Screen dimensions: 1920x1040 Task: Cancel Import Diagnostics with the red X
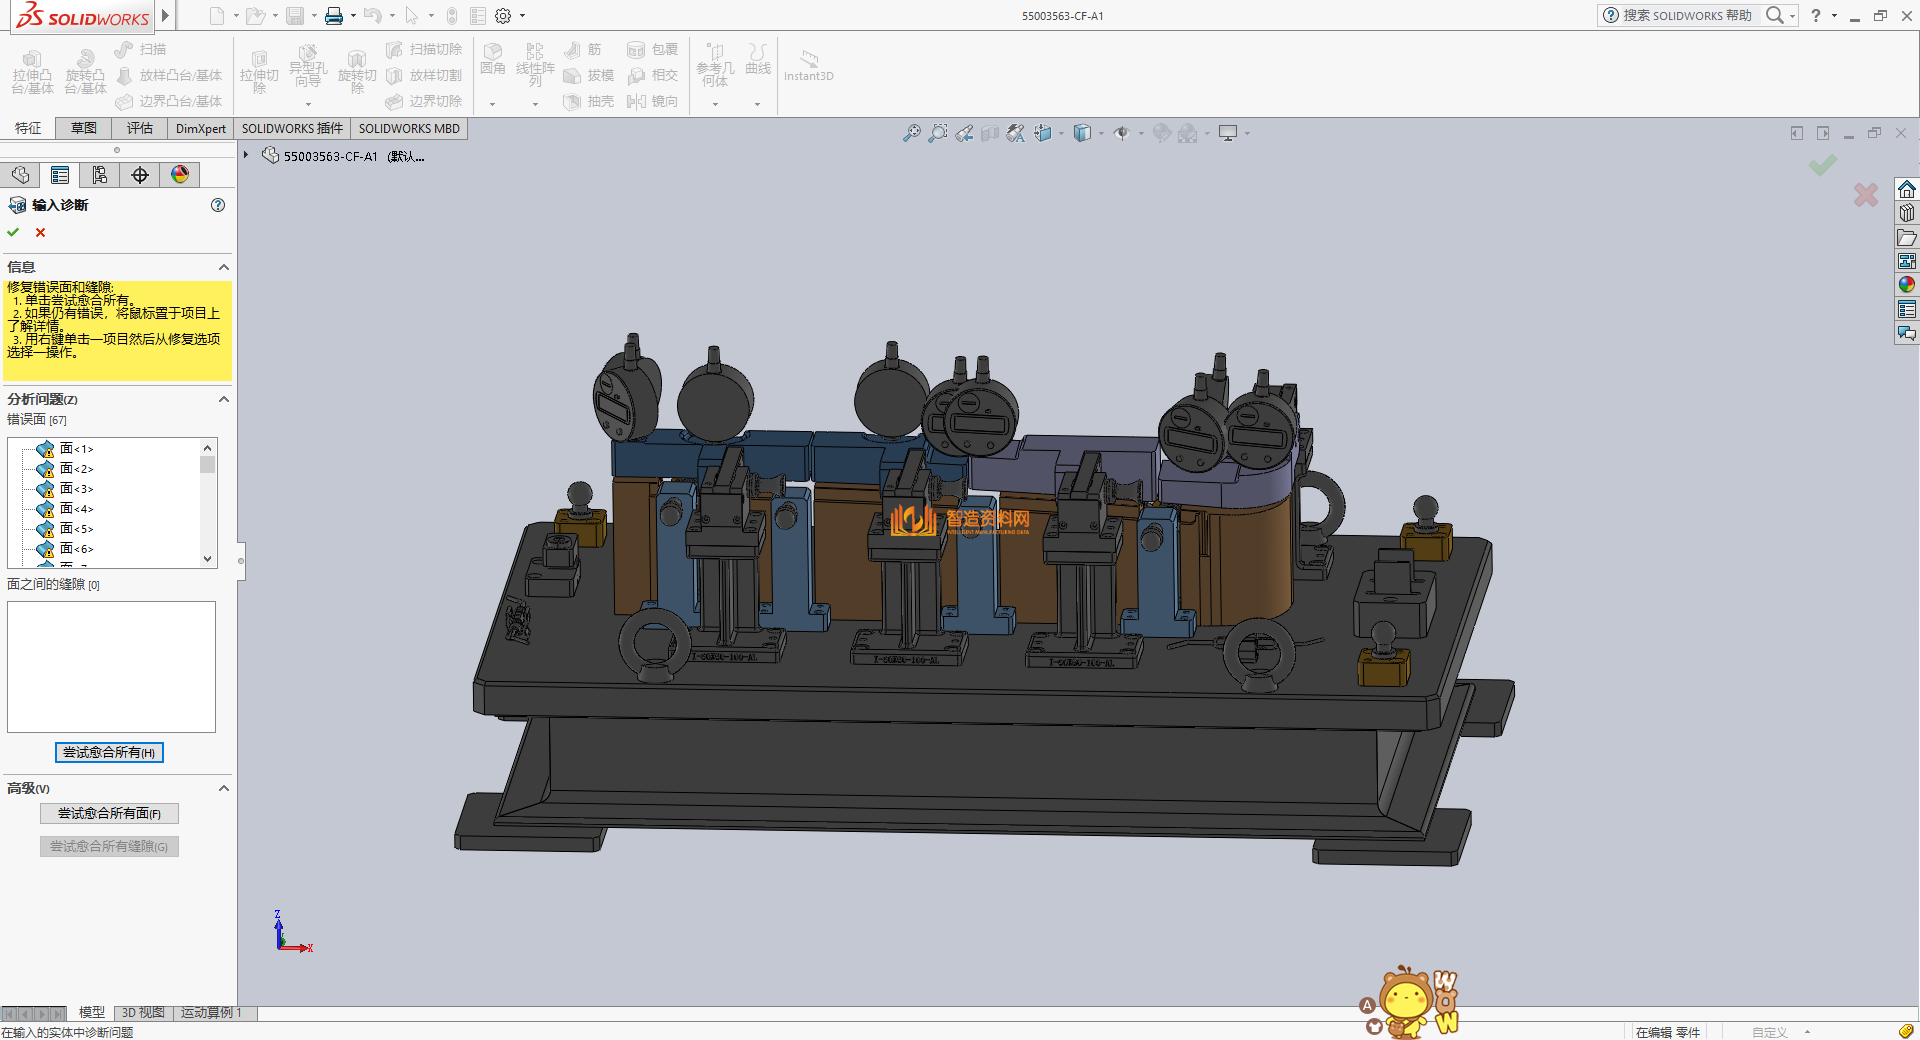point(41,232)
